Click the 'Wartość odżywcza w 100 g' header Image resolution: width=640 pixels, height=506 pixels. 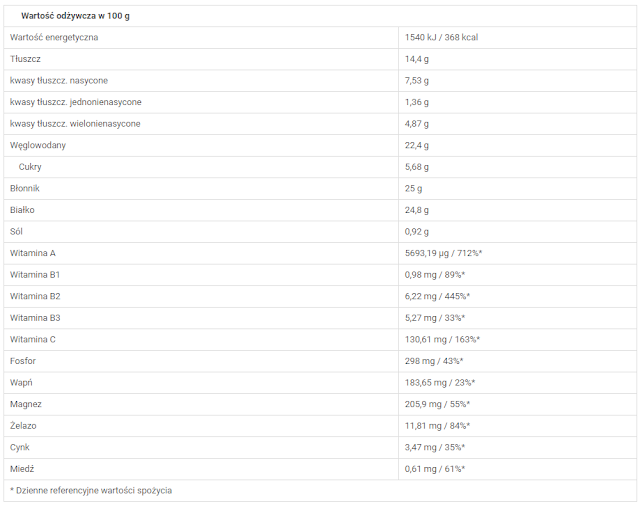point(75,16)
